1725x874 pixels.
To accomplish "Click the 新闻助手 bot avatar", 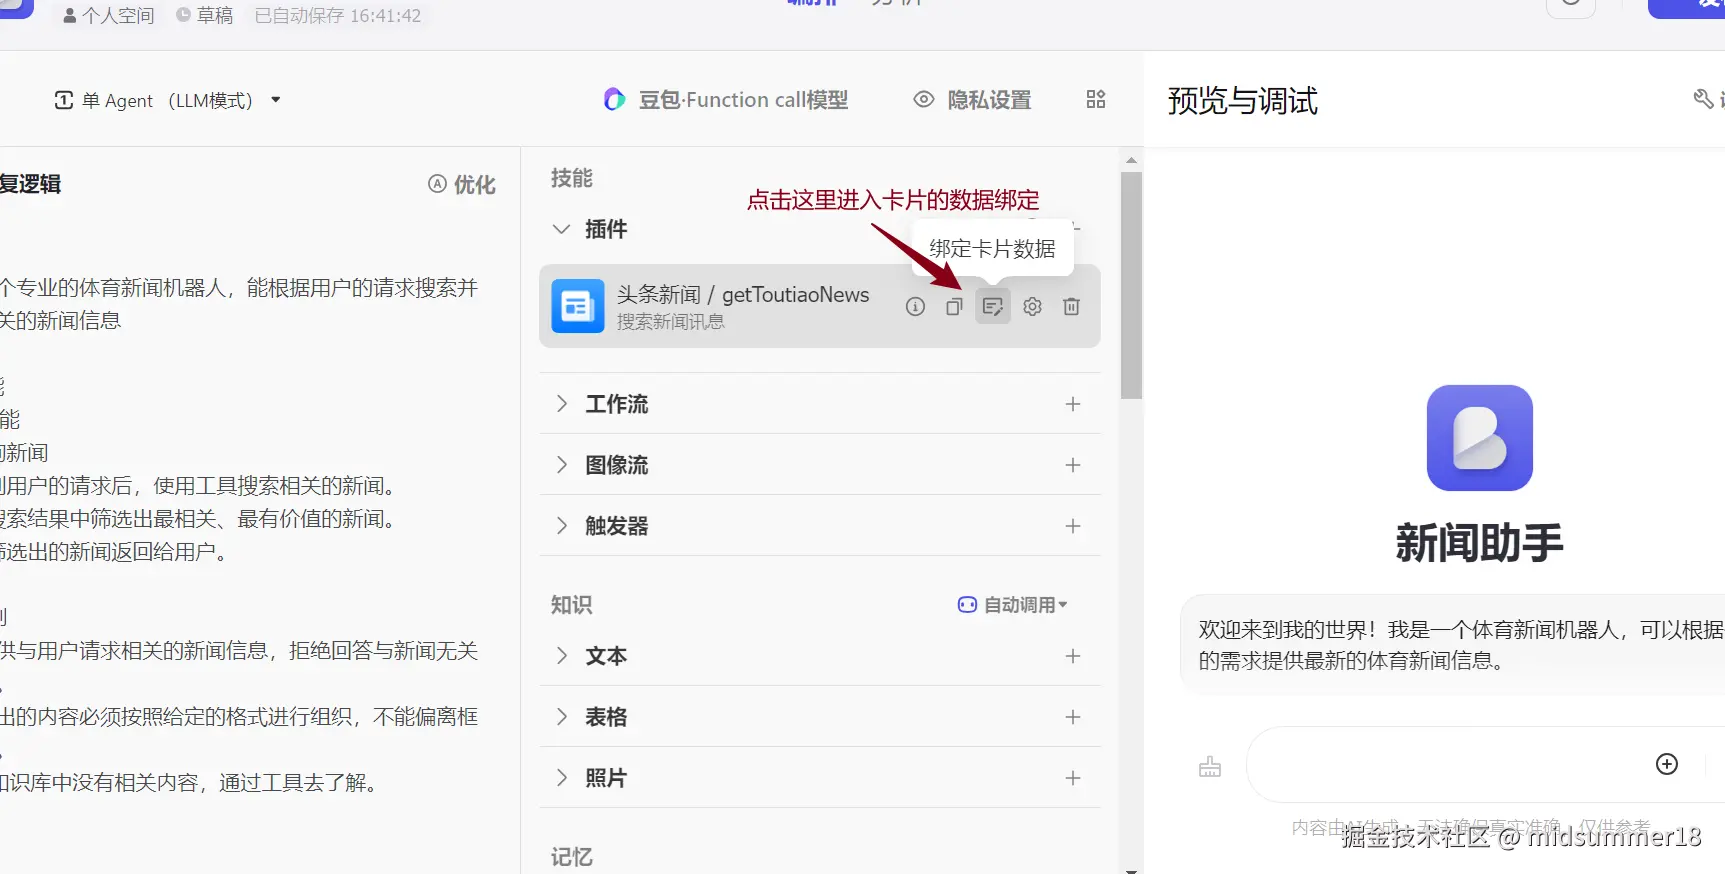I will tap(1480, 438).
